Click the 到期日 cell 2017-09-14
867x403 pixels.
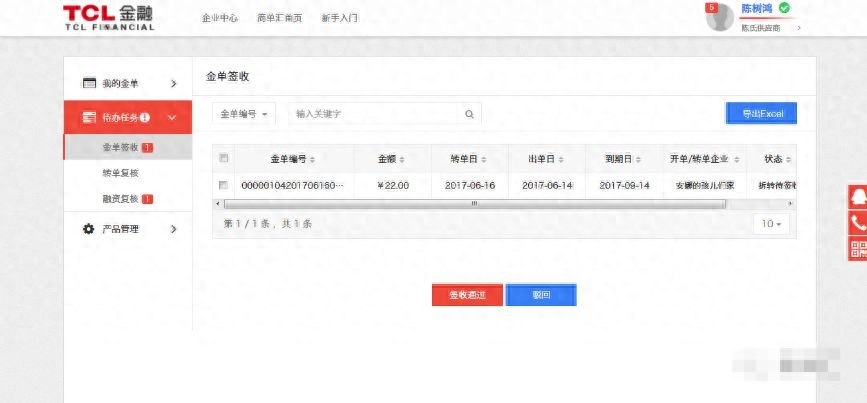click(624, 186)
